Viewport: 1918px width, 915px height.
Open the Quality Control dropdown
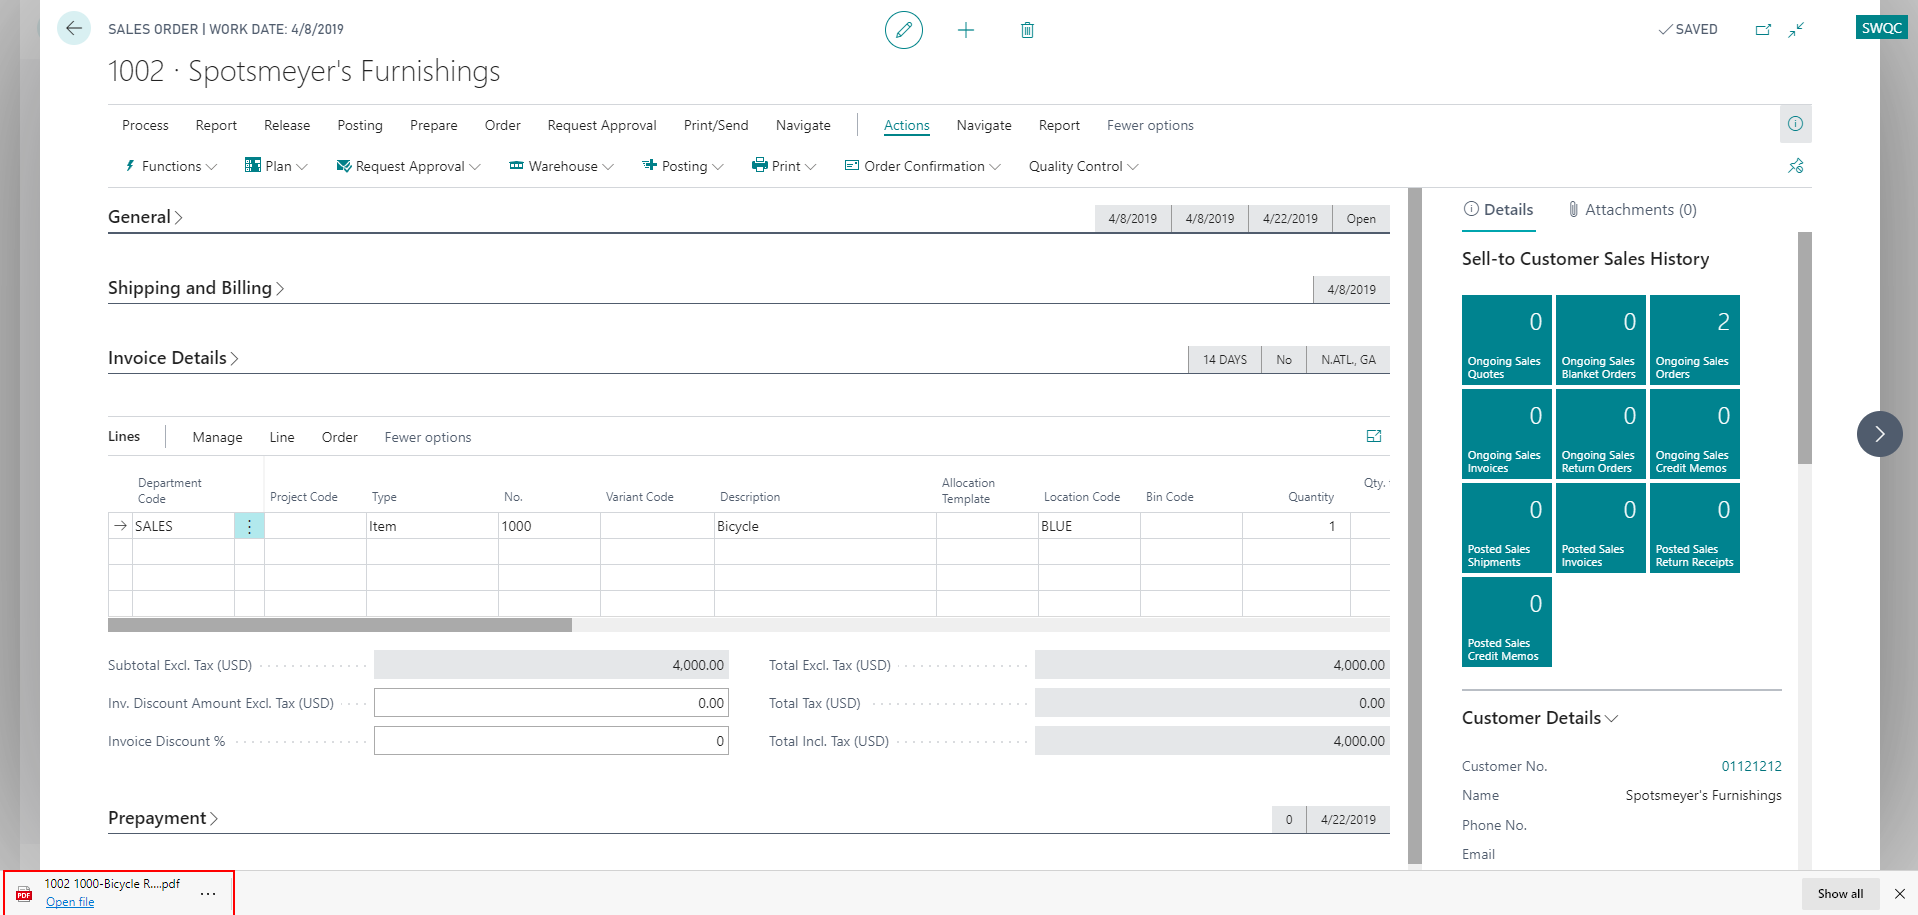(x=1084, y=166)
